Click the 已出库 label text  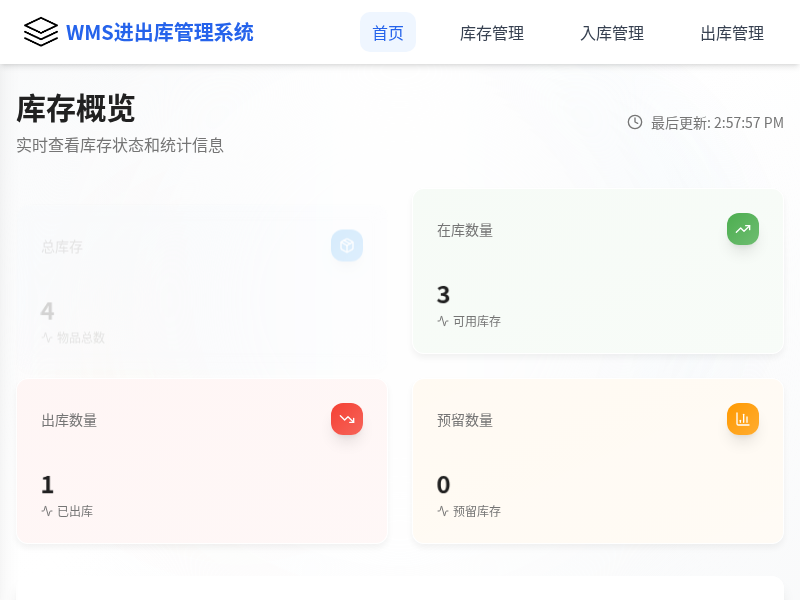click(x=75, y=511)
